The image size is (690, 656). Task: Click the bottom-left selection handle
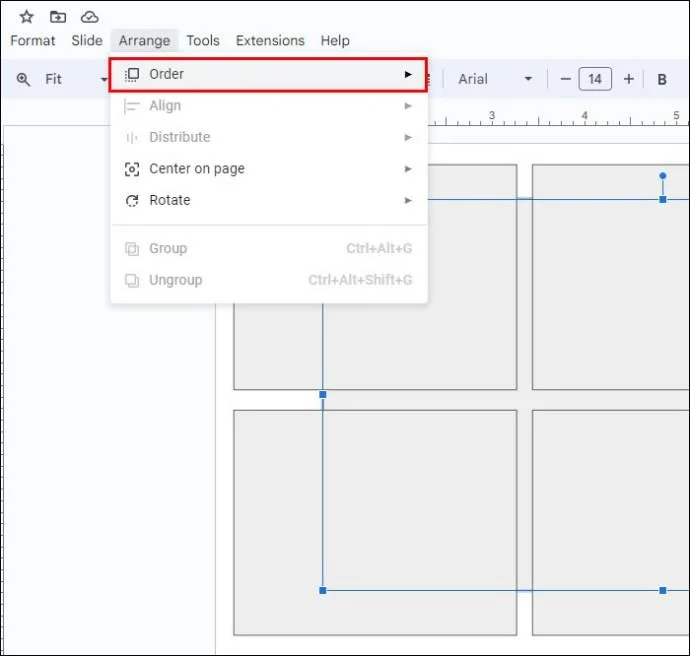tap(323, 590)
